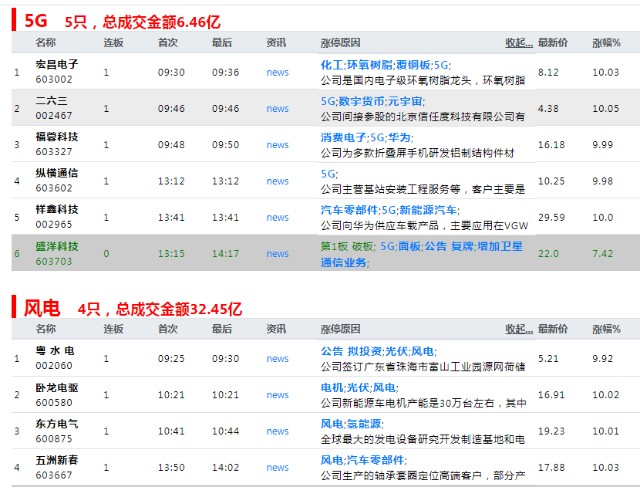
Task: Open news link for 粤水电
Action: click(277, 358)
